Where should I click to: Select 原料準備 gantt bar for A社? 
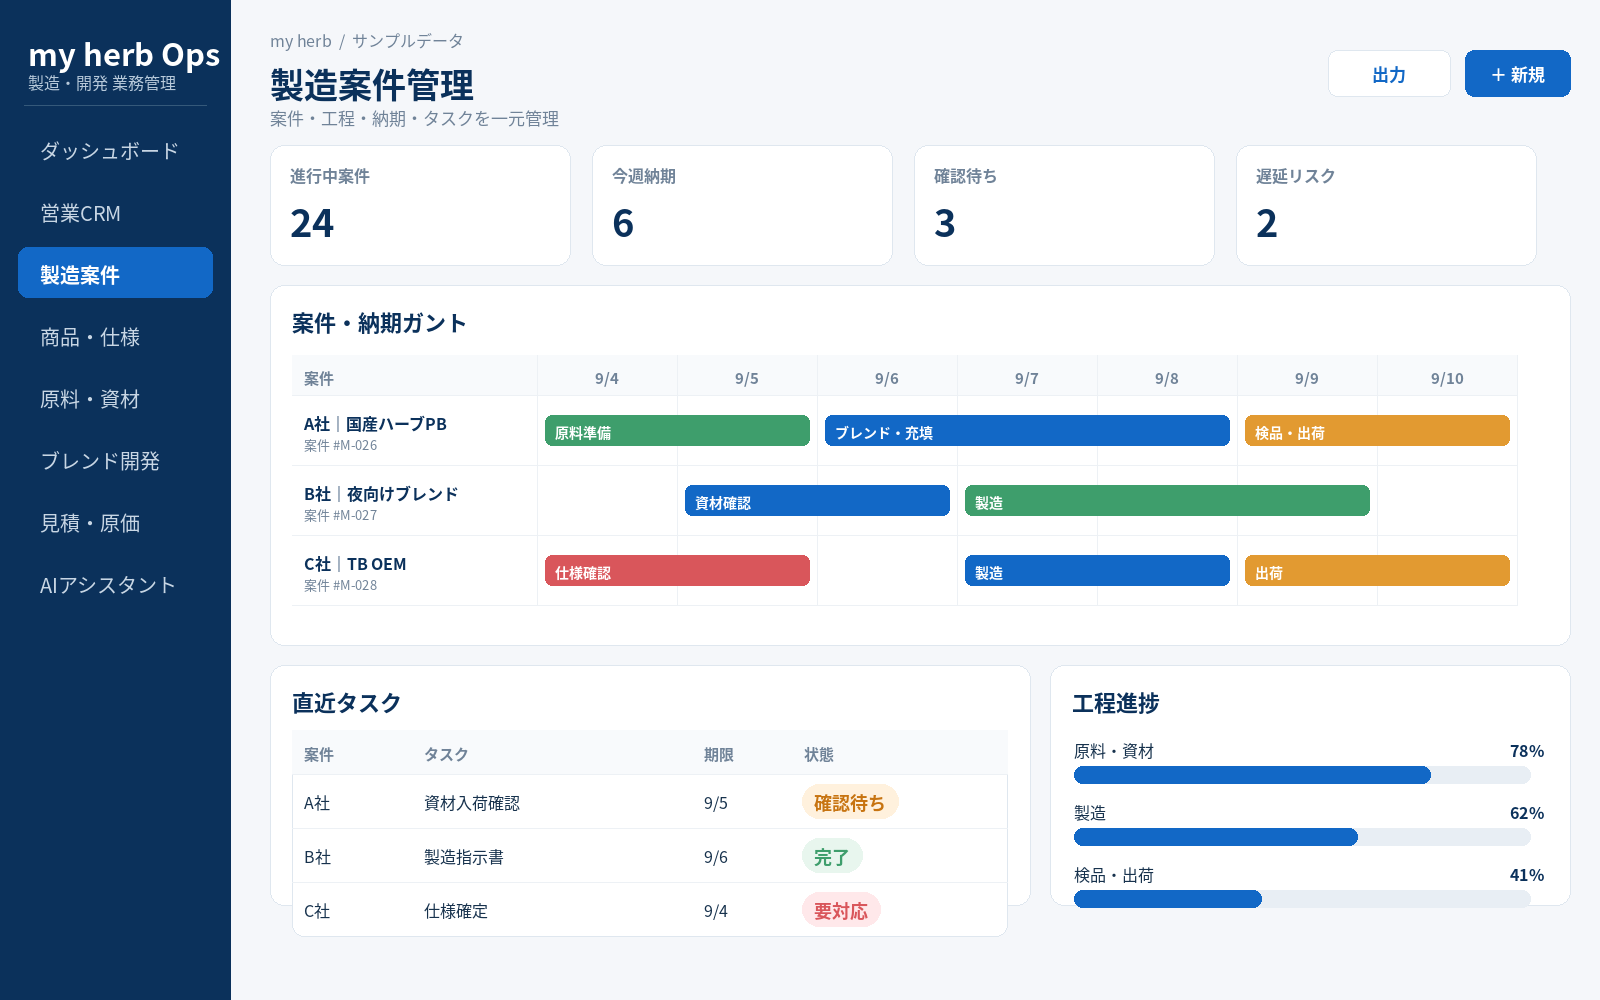tap(677, 431)
